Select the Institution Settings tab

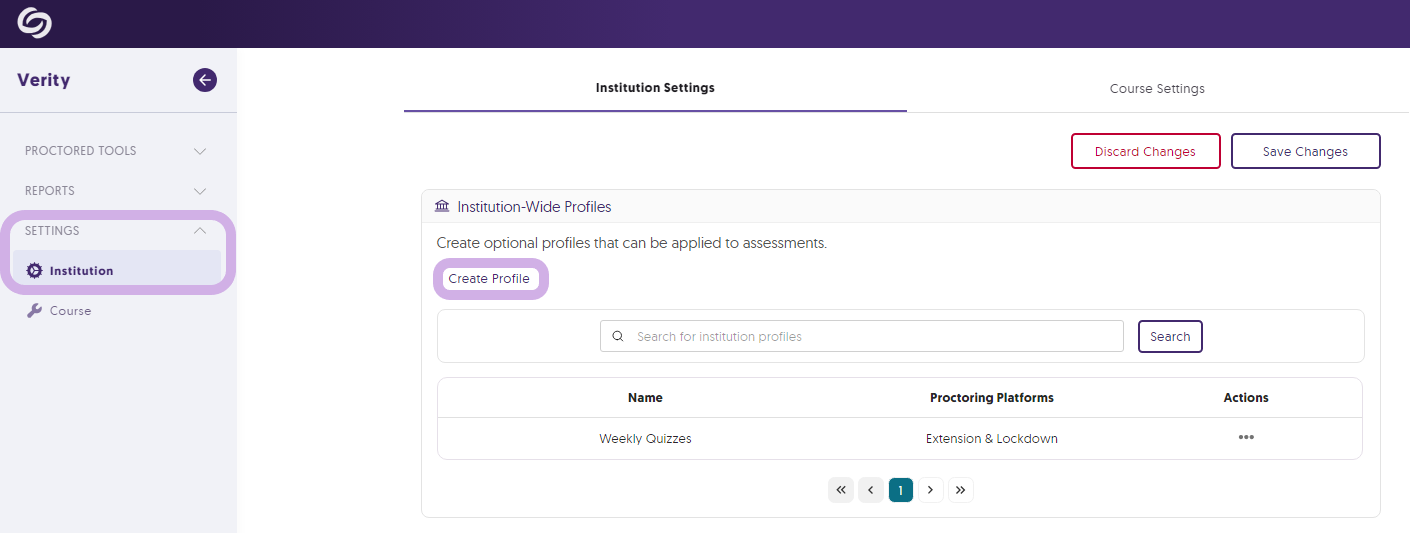tap(655, 88)
